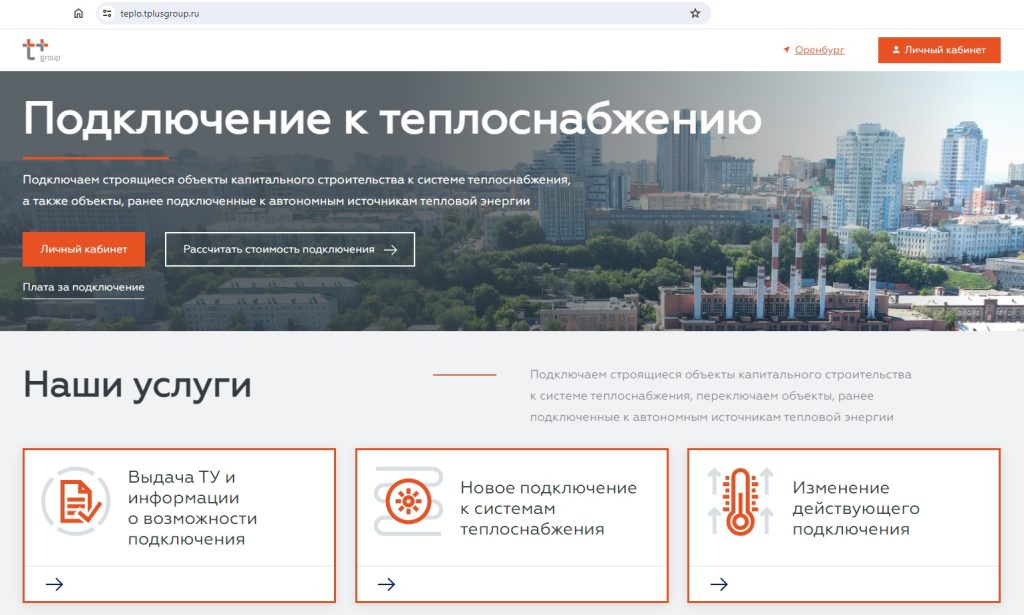Image resolution: width=1024 pixels, height=615 pixels.
Task: Click the Личный кабинет button in header
Action: coord(939,50)
